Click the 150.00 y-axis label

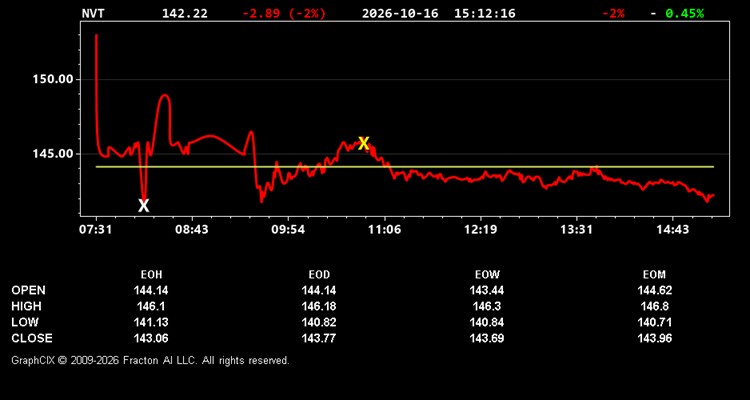pos(52,79)
